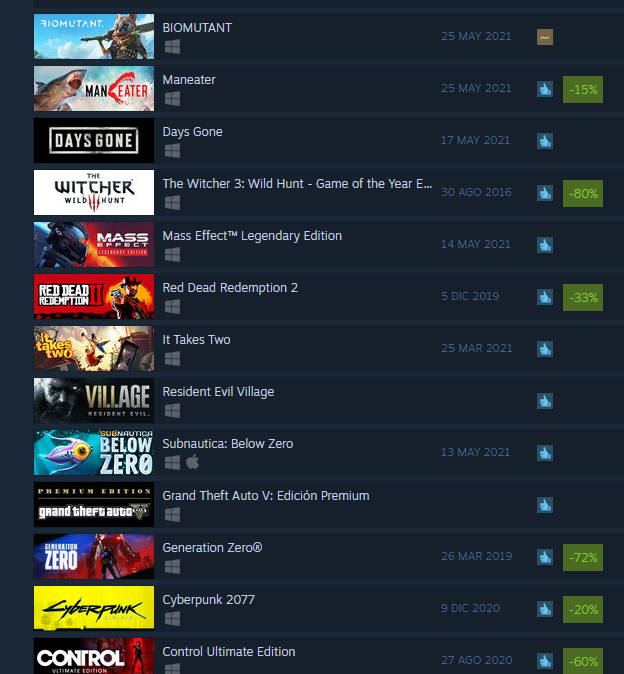The image size is (624, 674).
Task: Click the -33% badge for Red Dead Redemption 2
Action: pyautogui.click(x=583, y=297)
